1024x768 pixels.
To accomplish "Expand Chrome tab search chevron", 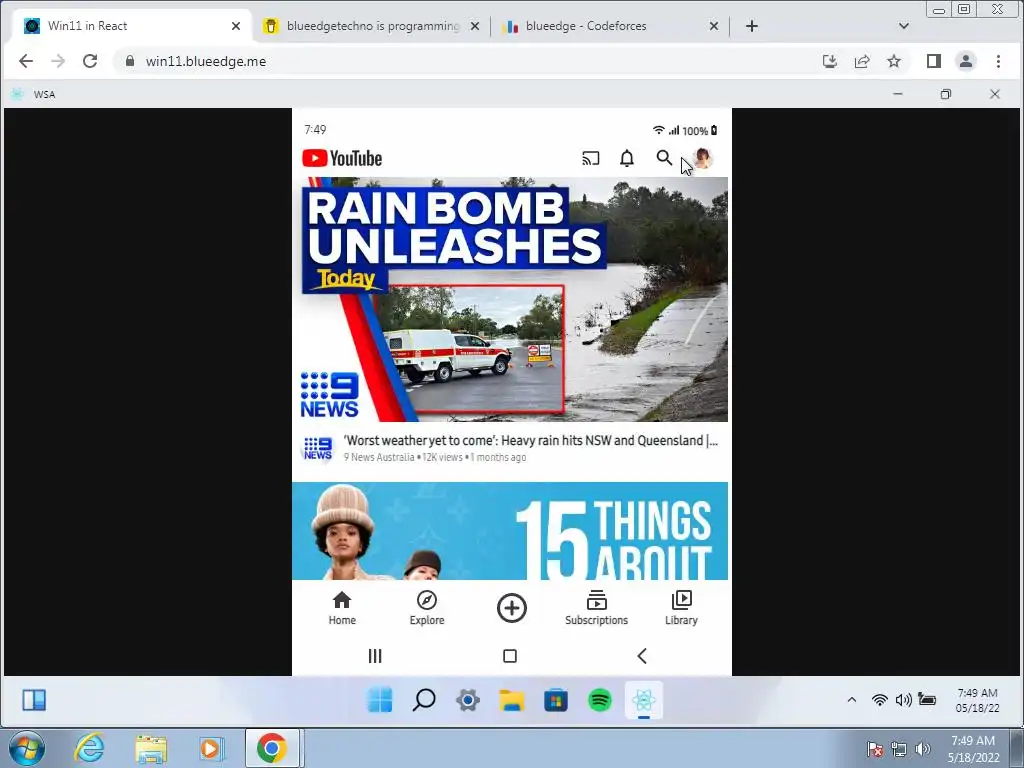I will 904,26.
